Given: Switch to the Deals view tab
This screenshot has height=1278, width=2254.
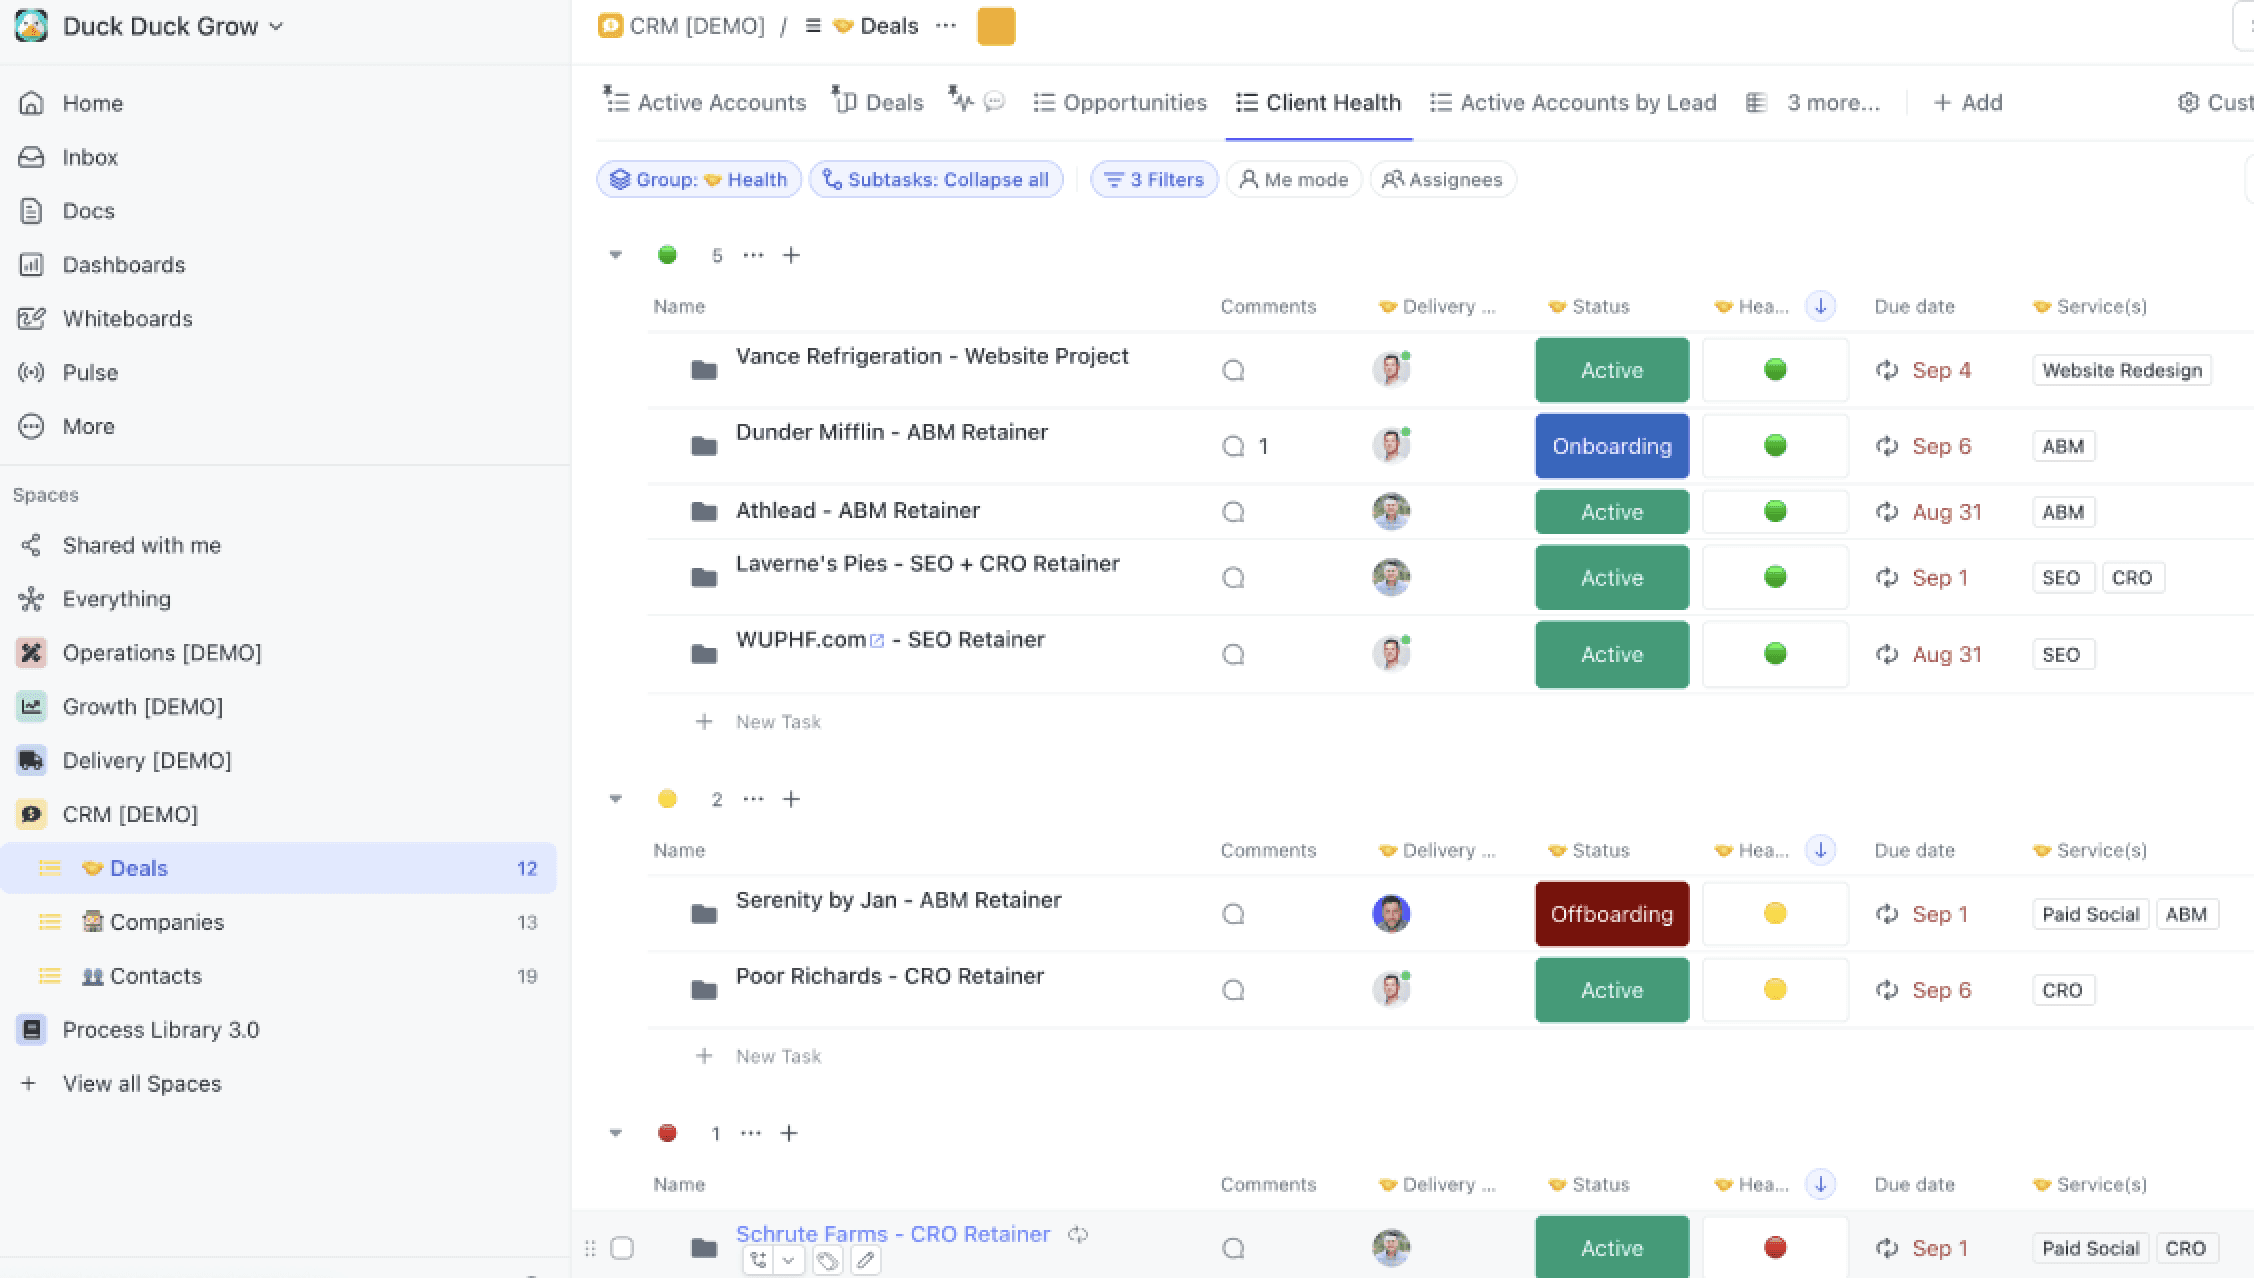Looking at the screenshot, I should pos(878,102).
